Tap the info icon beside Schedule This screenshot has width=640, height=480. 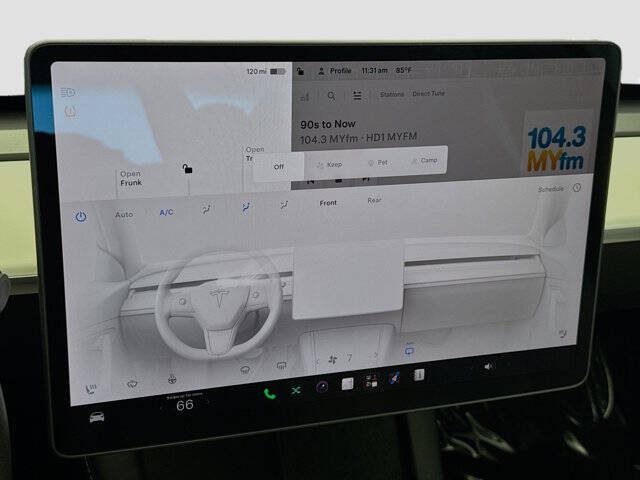pos(577,187)
